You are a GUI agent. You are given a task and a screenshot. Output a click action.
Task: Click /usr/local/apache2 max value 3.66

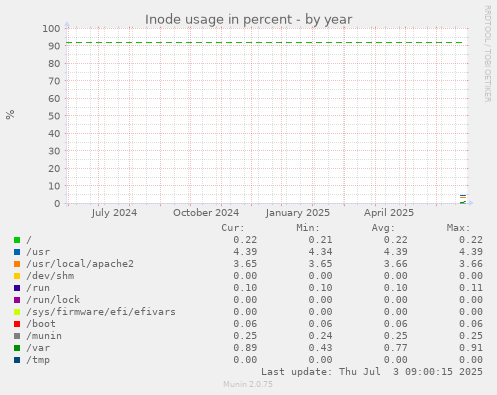(471, 264)
